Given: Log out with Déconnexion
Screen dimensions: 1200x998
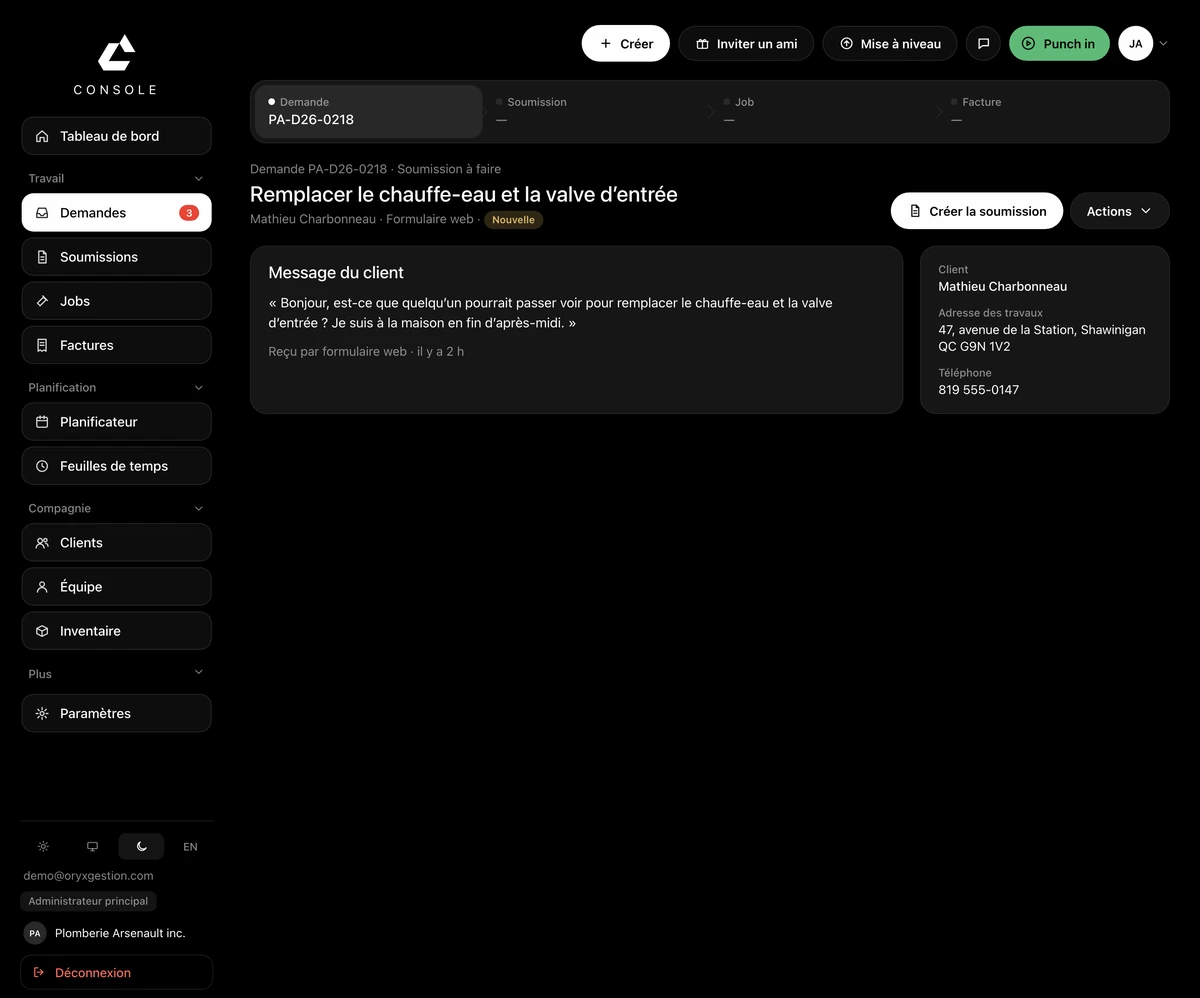Looking at the screenshot, I should [116, 972].
